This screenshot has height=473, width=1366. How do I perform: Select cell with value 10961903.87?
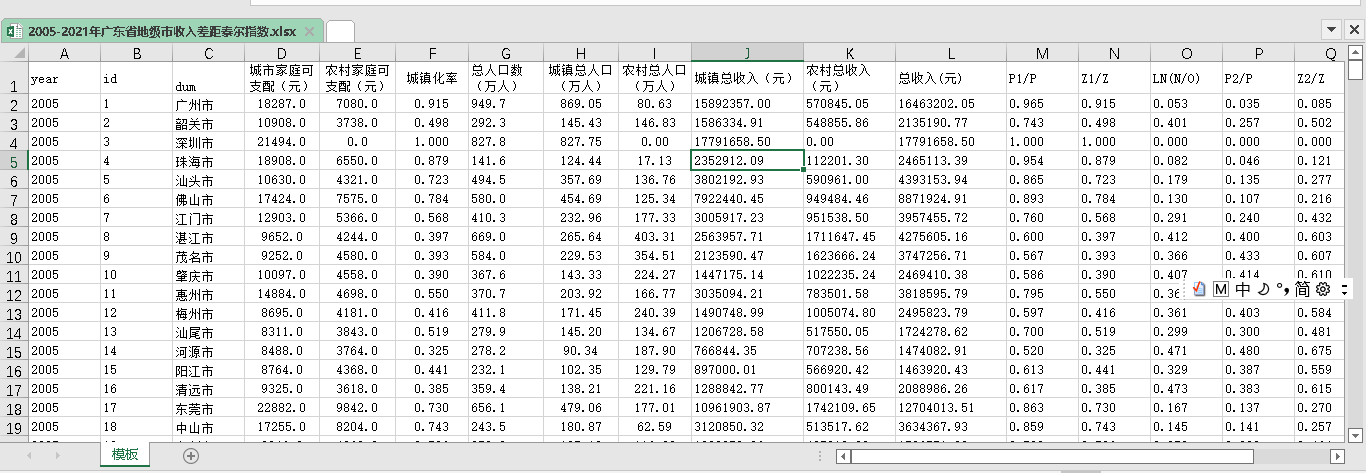(747, 408)
